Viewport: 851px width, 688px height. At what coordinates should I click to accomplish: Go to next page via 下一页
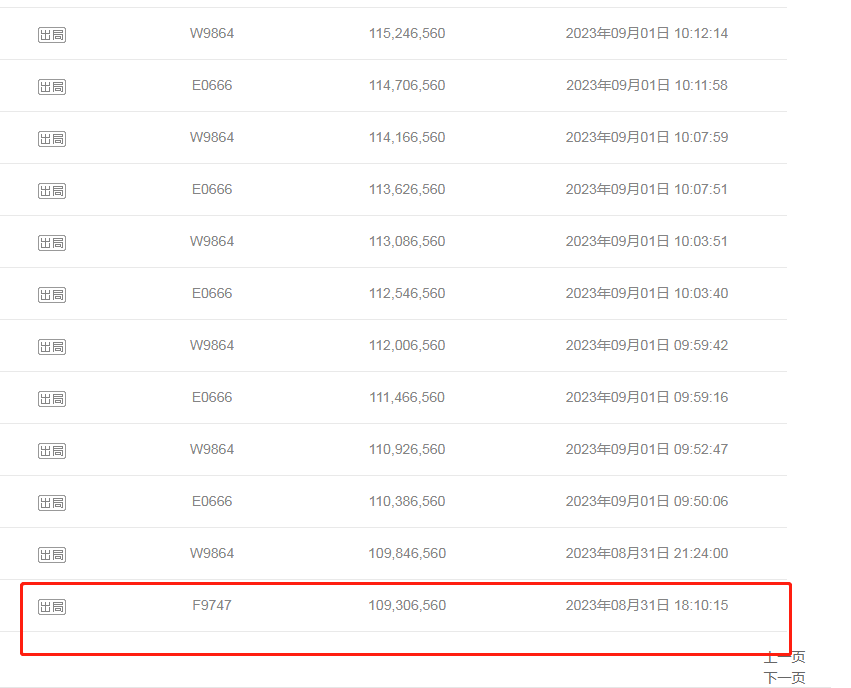[784, 678]
